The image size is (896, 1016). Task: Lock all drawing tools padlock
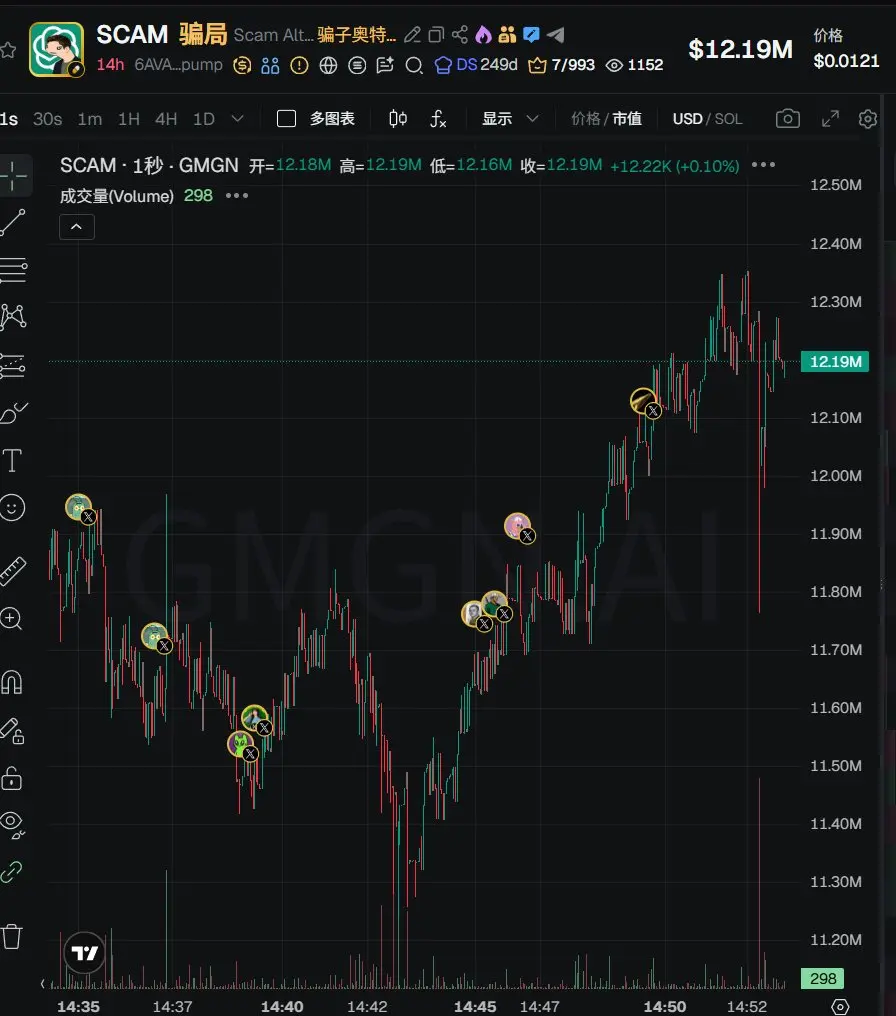pyautogui.click(x=12, y=778)
